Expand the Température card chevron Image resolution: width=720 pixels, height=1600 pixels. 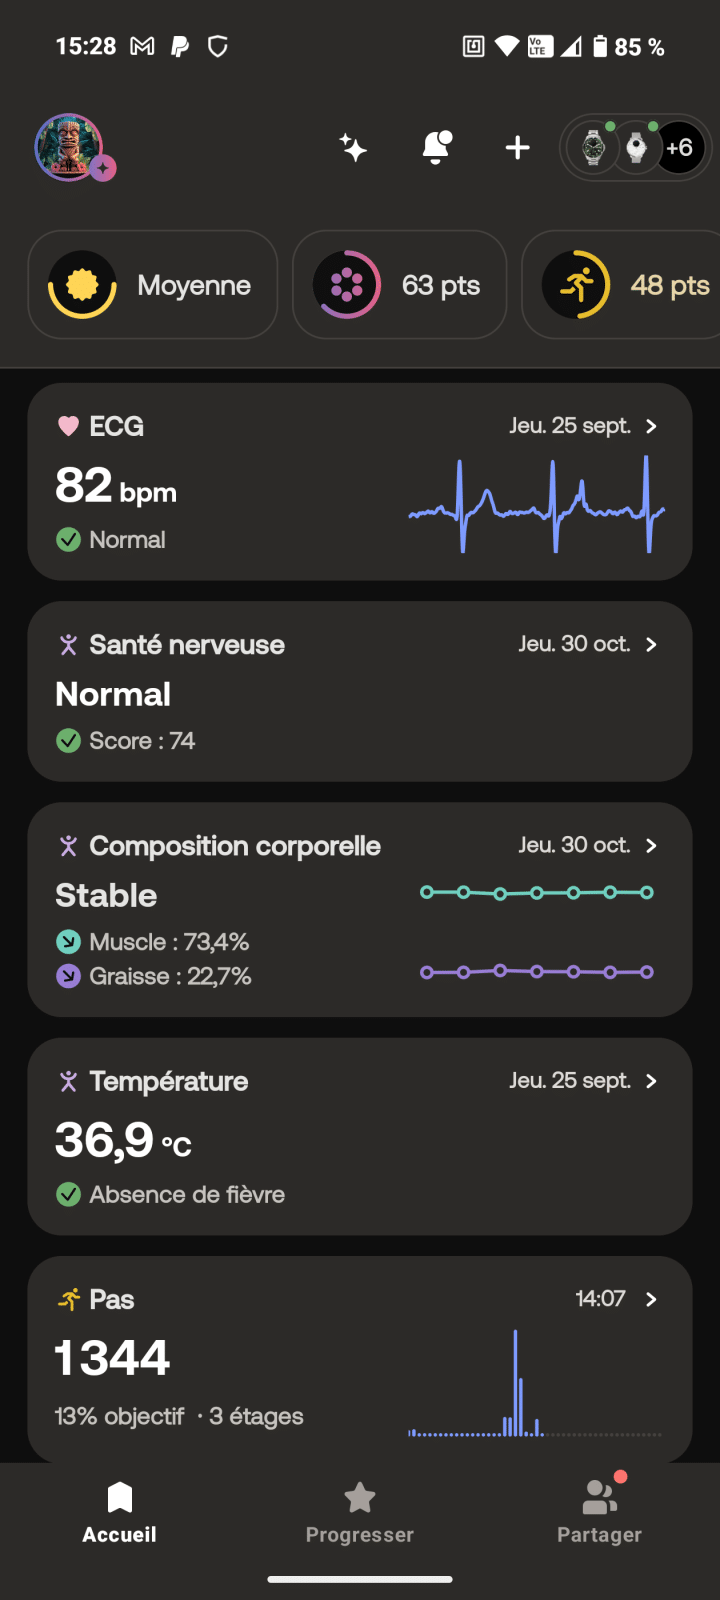[652, 1081]
